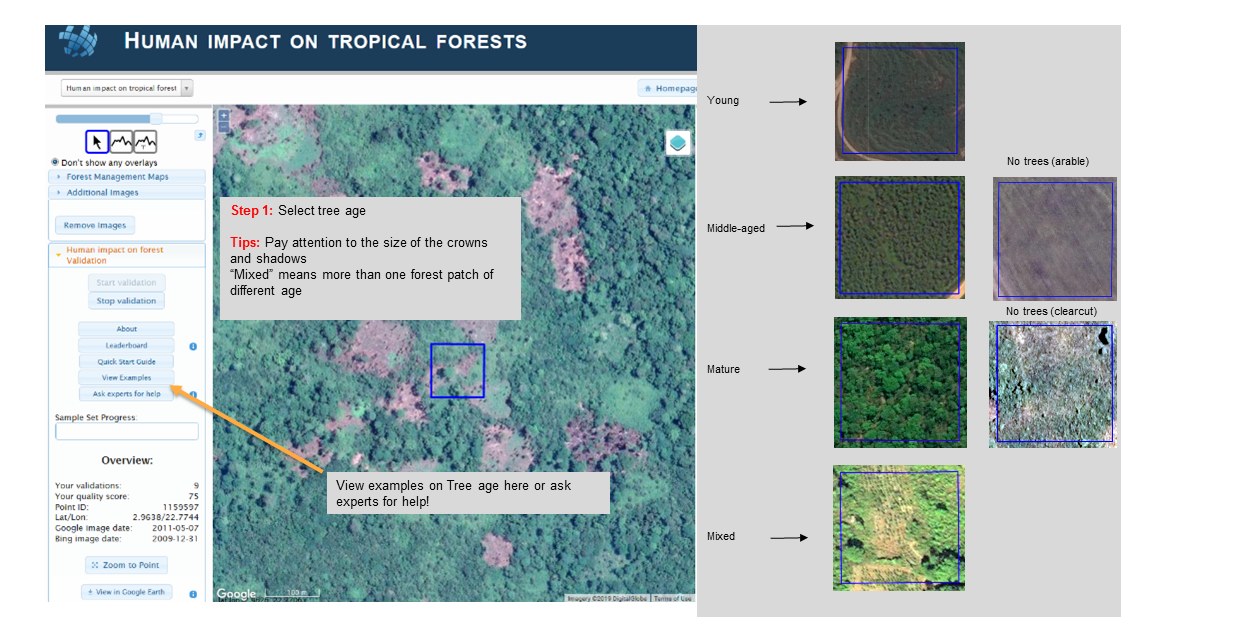Expand the Additional Images section
The image size is (1250, 628).
pyautogui.click(x=126, y=192)
